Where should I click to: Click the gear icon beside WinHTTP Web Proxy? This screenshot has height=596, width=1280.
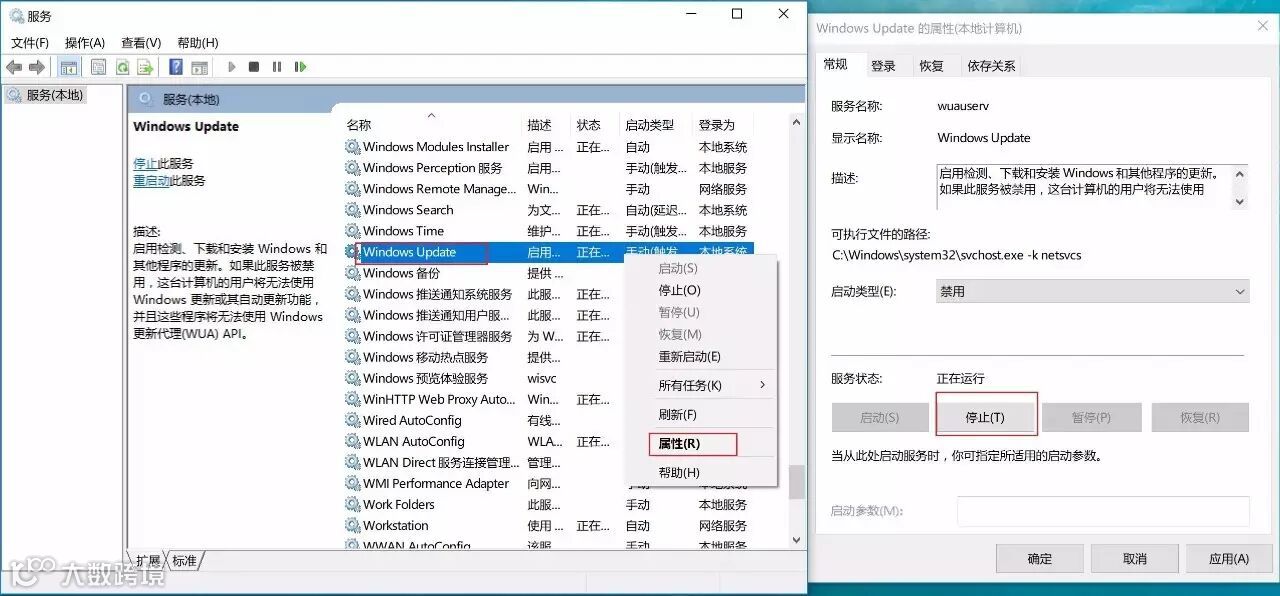[x=353, y=399]
